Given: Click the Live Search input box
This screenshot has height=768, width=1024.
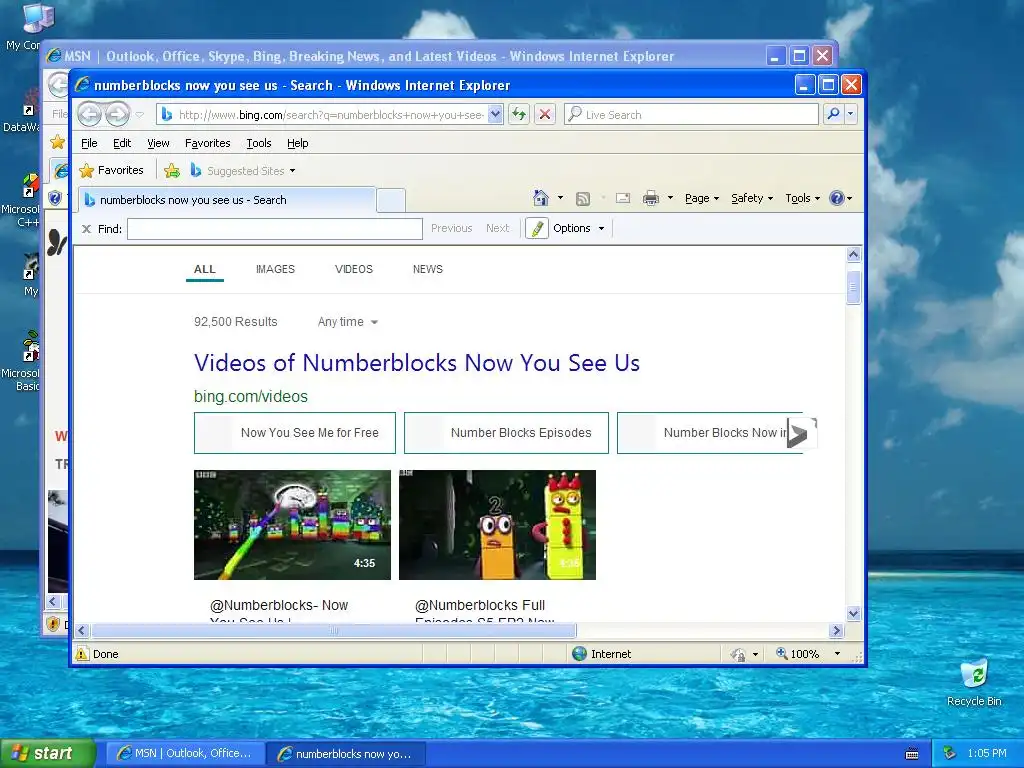Looking at the screenshot, I should point(691,114).
